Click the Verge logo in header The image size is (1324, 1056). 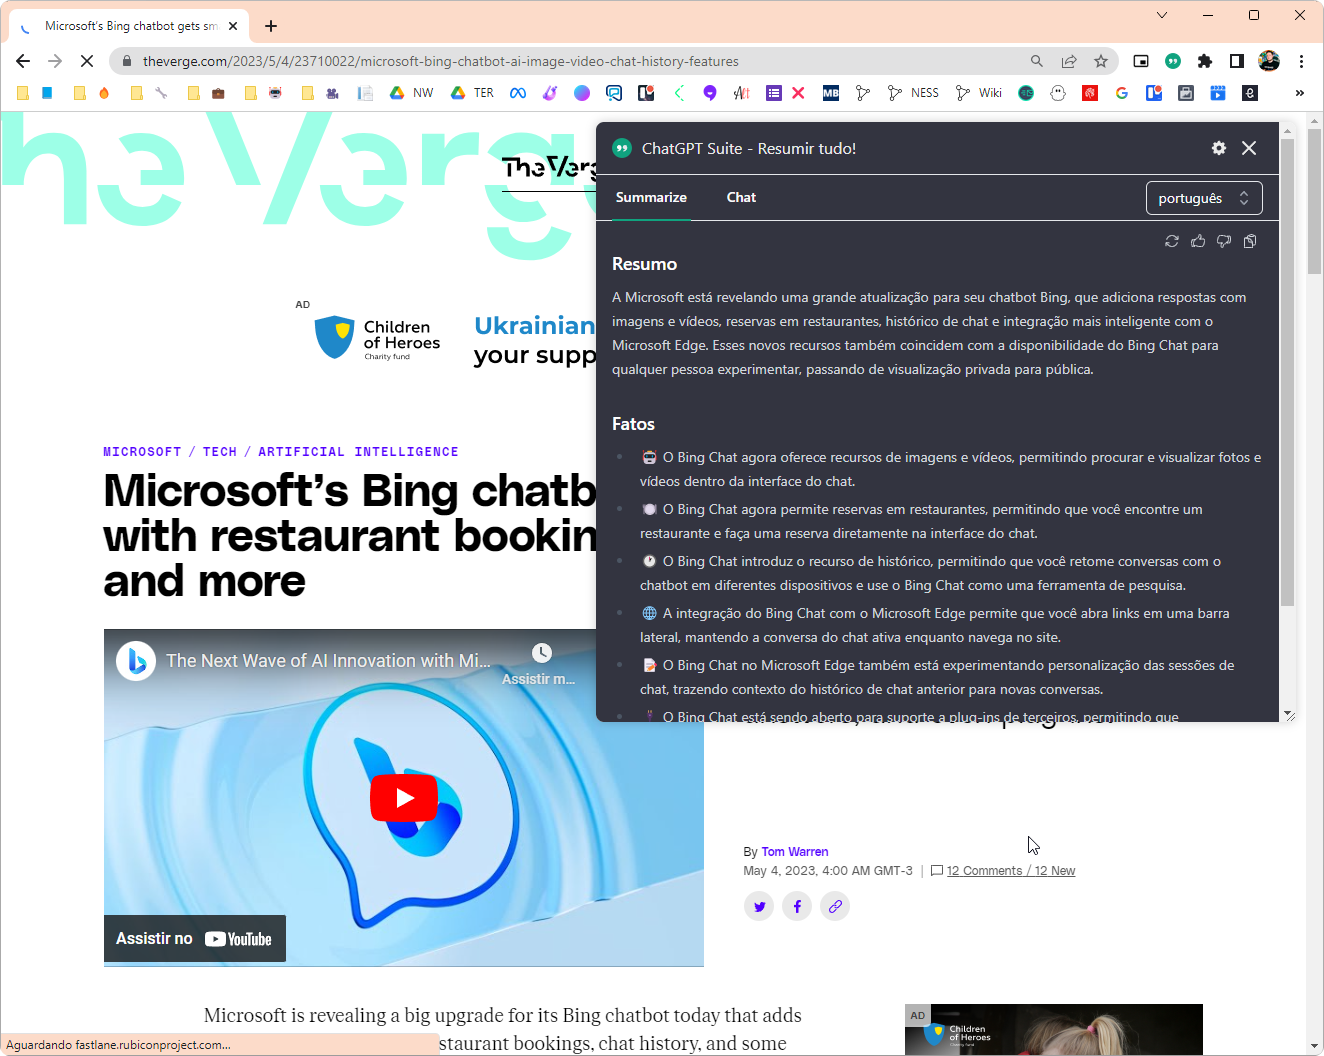click(x=549, y=168)
